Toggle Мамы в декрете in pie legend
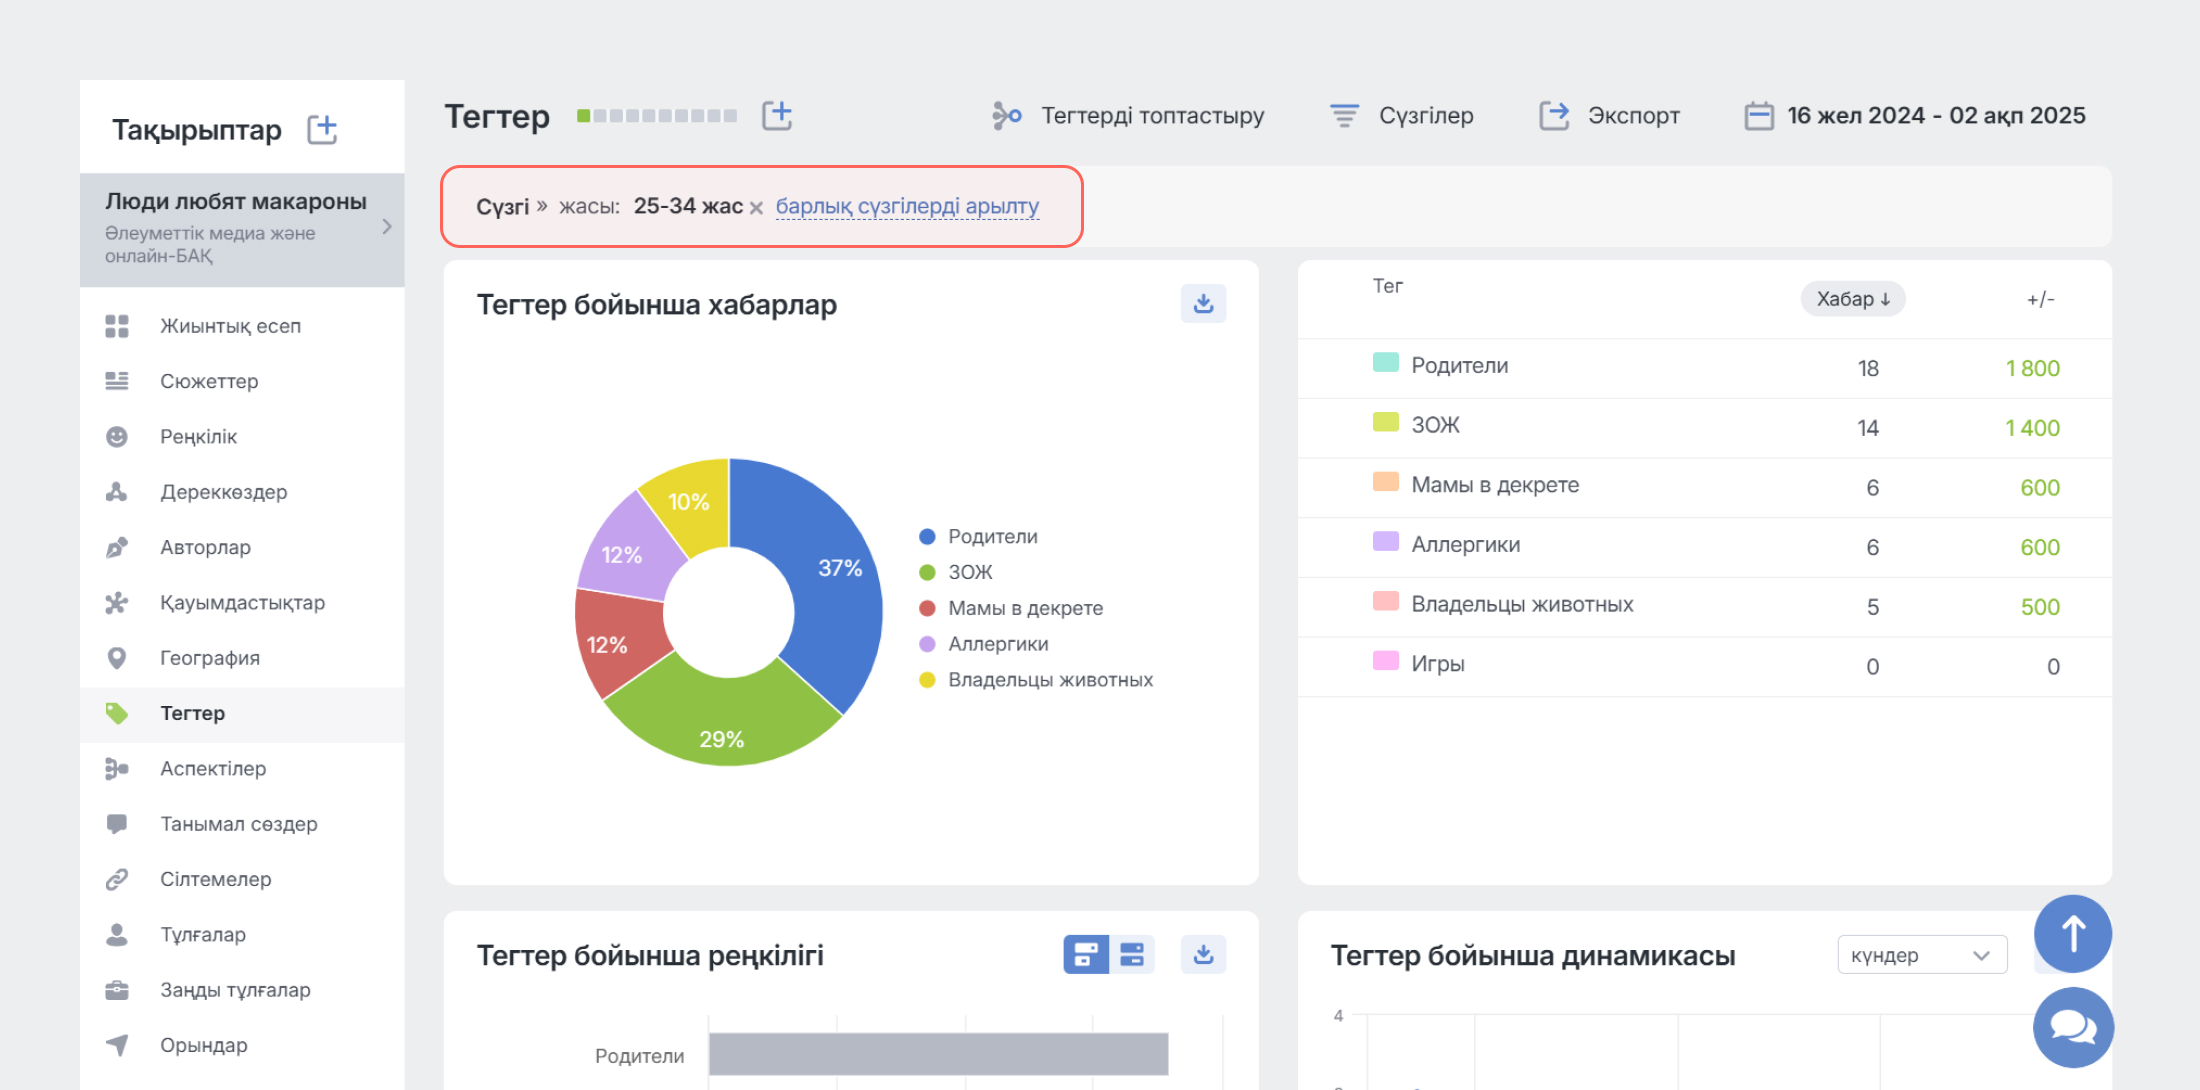 point(1011,608)
